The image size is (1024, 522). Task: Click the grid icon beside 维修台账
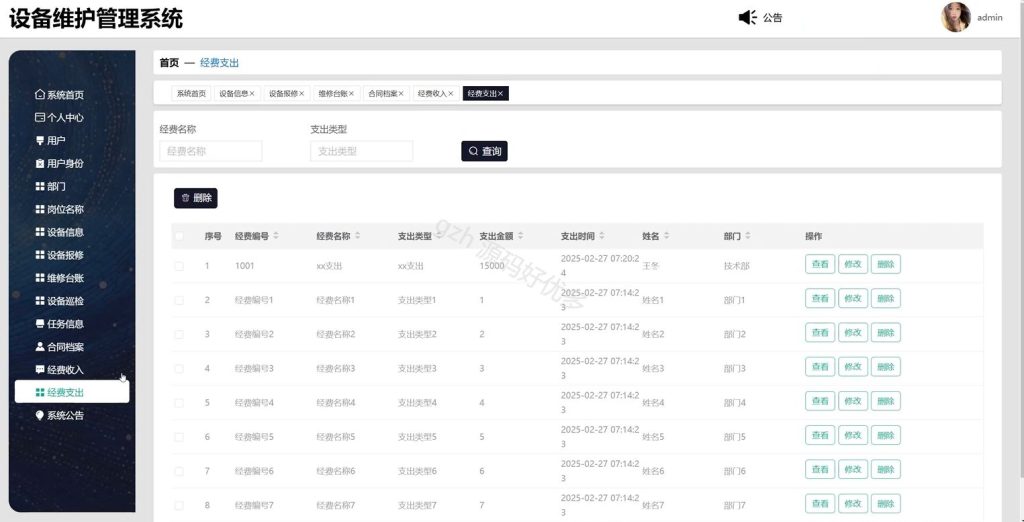[x=40, y=278]
